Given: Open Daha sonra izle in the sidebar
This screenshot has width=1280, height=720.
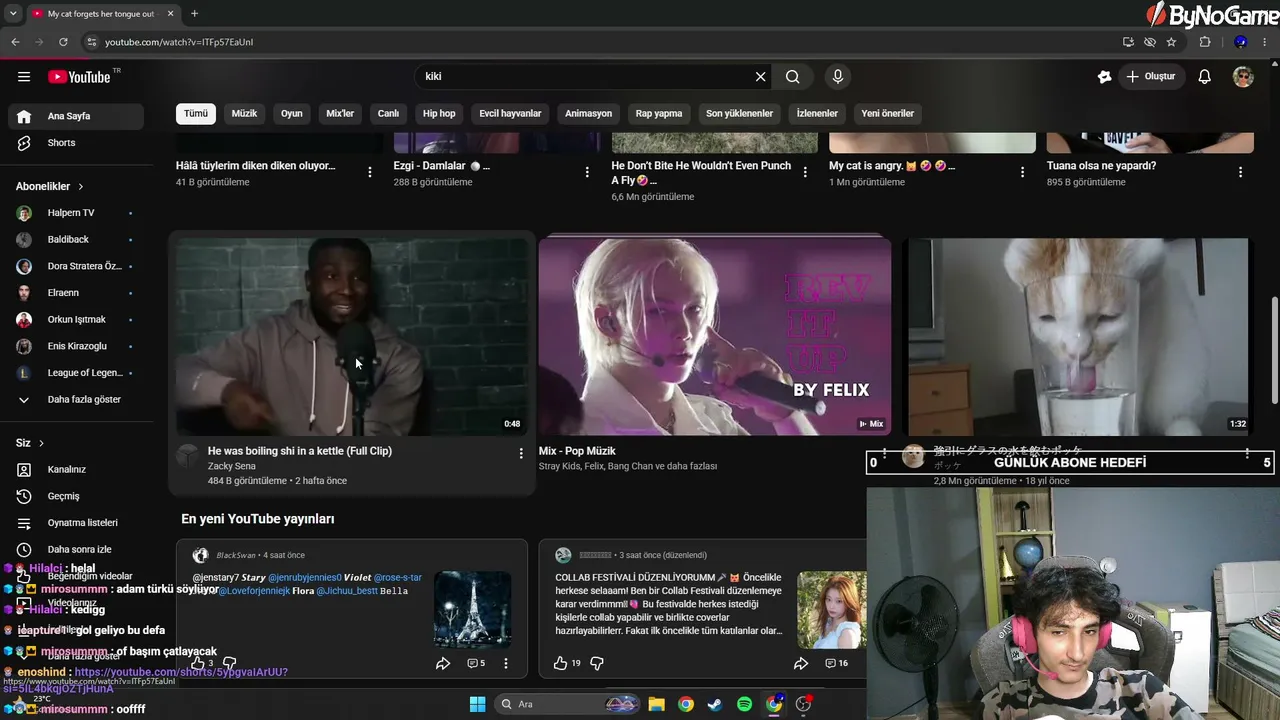Looking at the screenshot, I should pyautogui.click(x=76, y=549).
